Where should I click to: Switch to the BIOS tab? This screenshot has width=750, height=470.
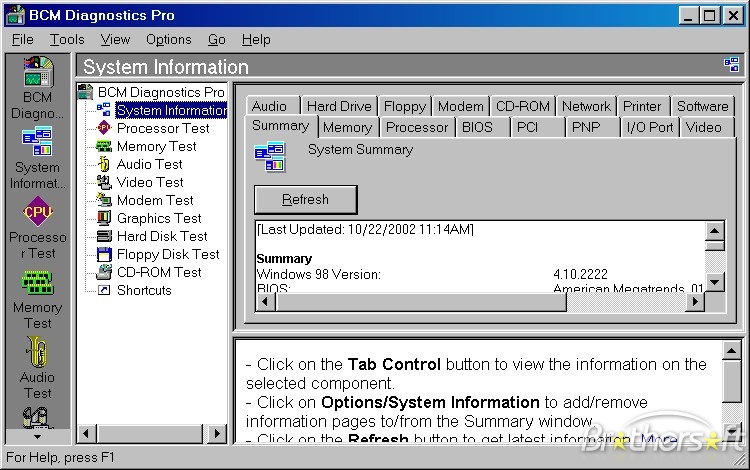coord(483,127)
